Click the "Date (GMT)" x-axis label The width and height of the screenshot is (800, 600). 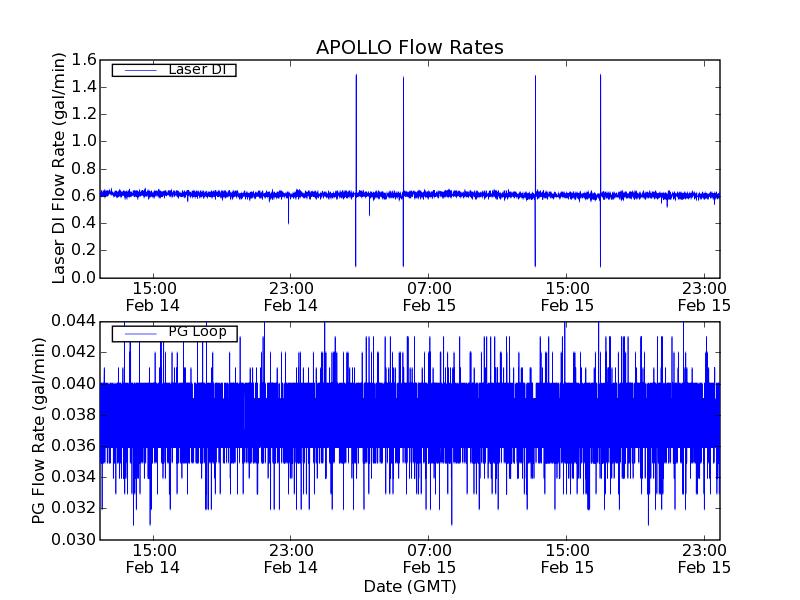click(409, 586)
